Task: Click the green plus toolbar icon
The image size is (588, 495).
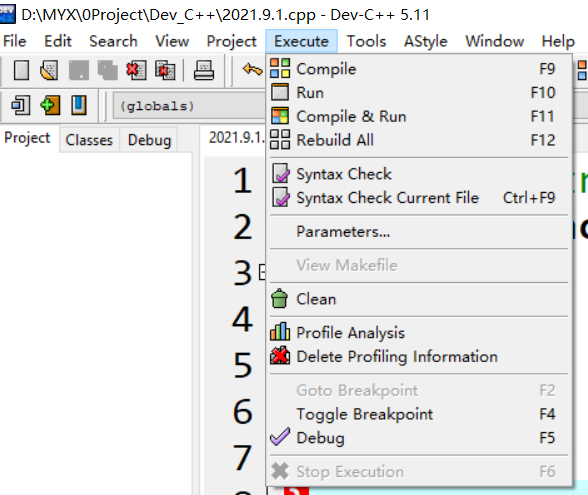Action: pyautogui.click(x=50, y=105)
